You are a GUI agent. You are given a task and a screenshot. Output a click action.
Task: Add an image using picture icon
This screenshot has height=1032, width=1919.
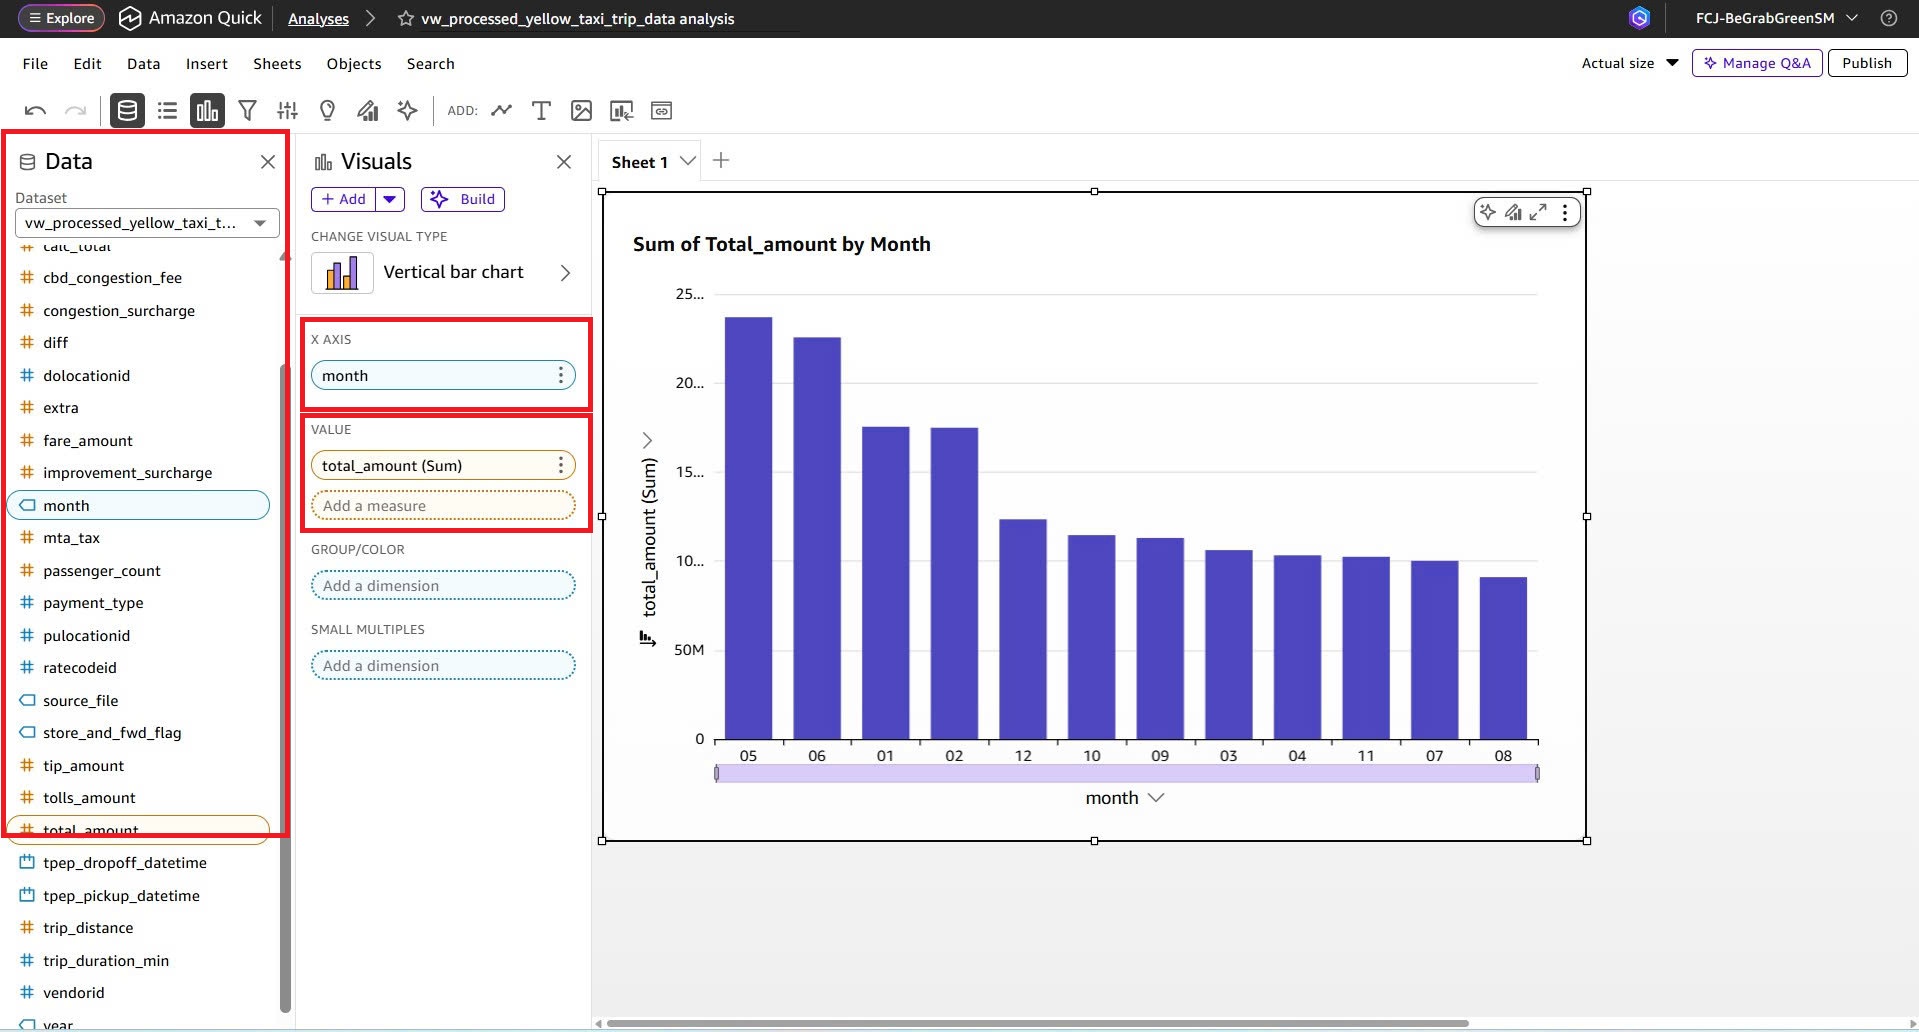581,111
